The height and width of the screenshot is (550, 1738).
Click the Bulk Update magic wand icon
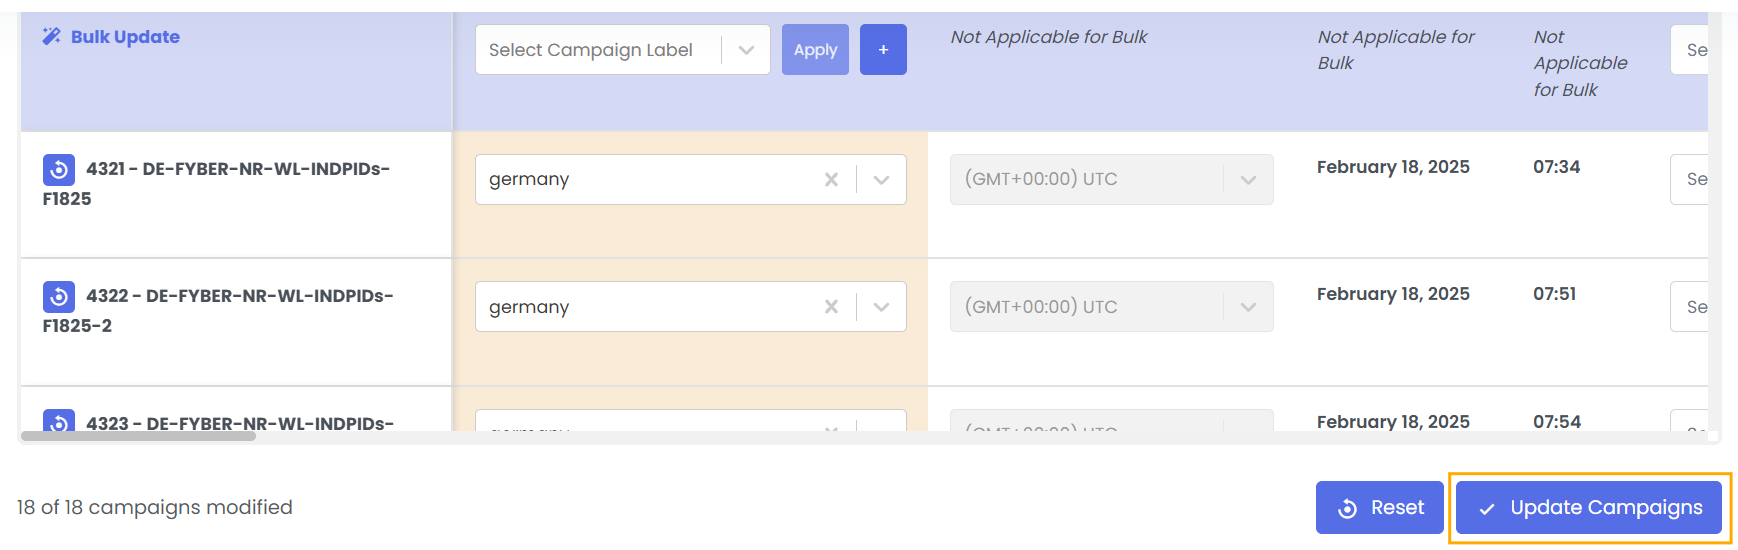tap(51, 37)
